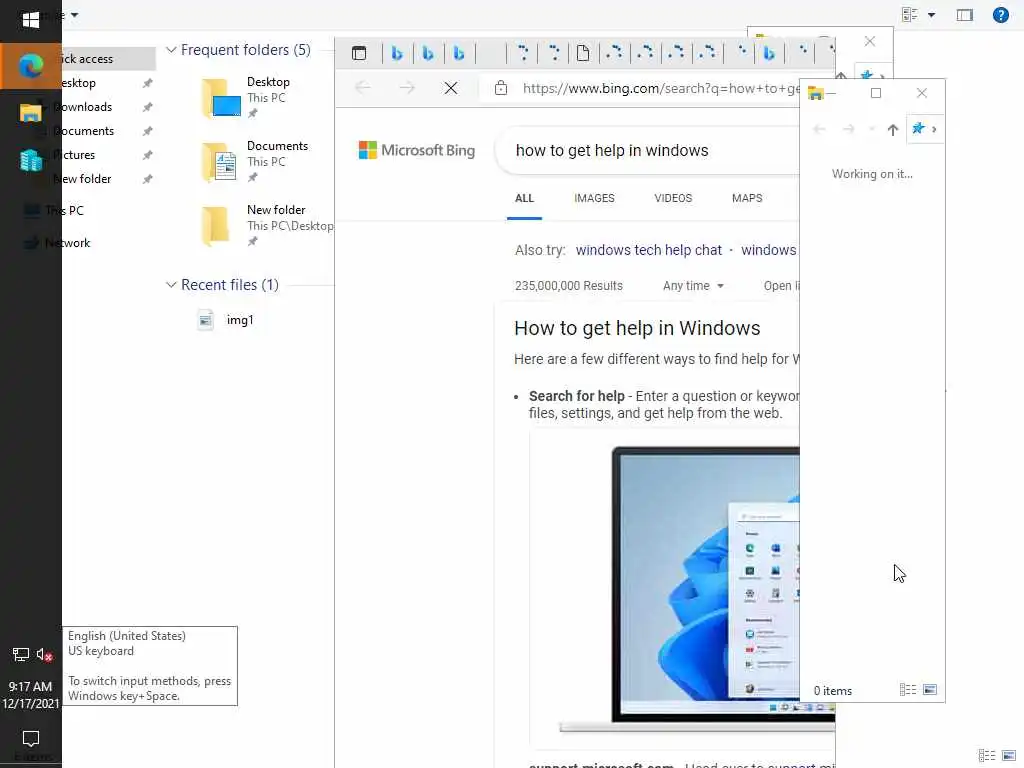The height and width of the screenshot is (768, 1024).
Task: Select New folder in navigation pane
Action: tap(82, 179)
